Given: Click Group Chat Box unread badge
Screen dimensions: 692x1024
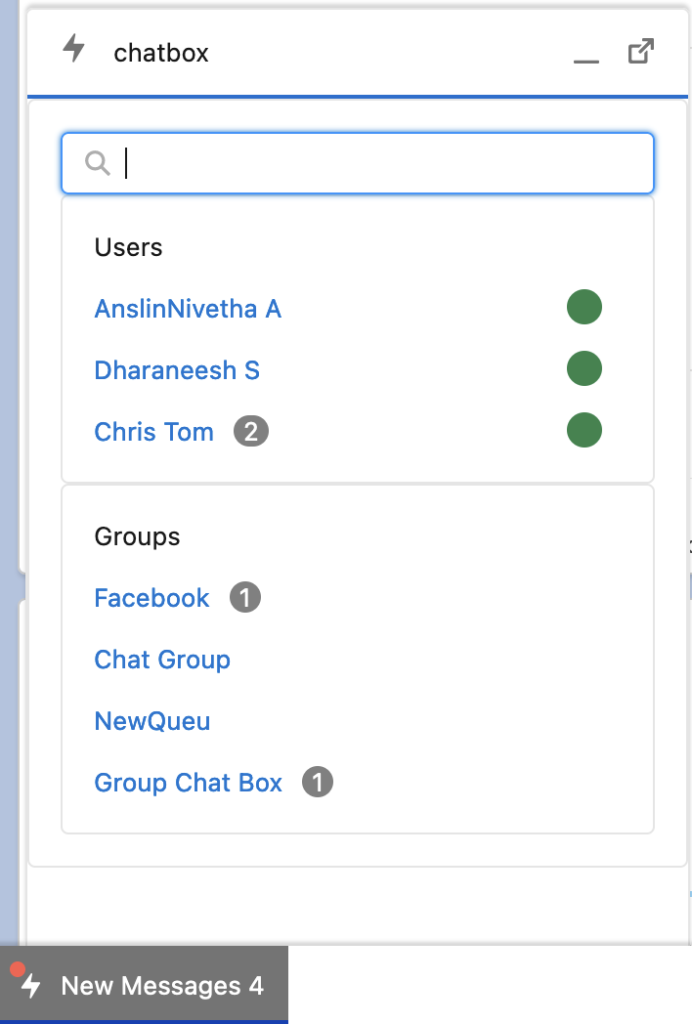Looking at the screenshot, I should 320,783.
